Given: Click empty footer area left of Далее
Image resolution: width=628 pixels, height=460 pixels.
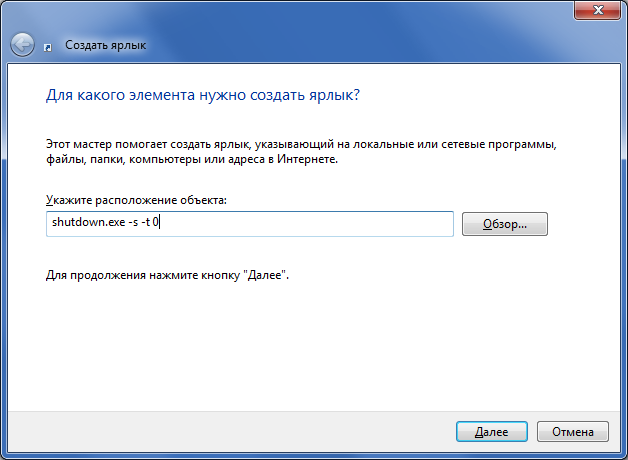Looking at the screenshot, I should (x=230, y=432).
